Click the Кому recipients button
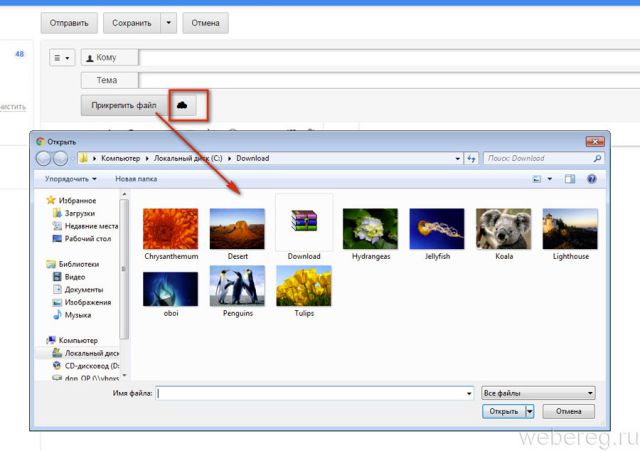 109,58
